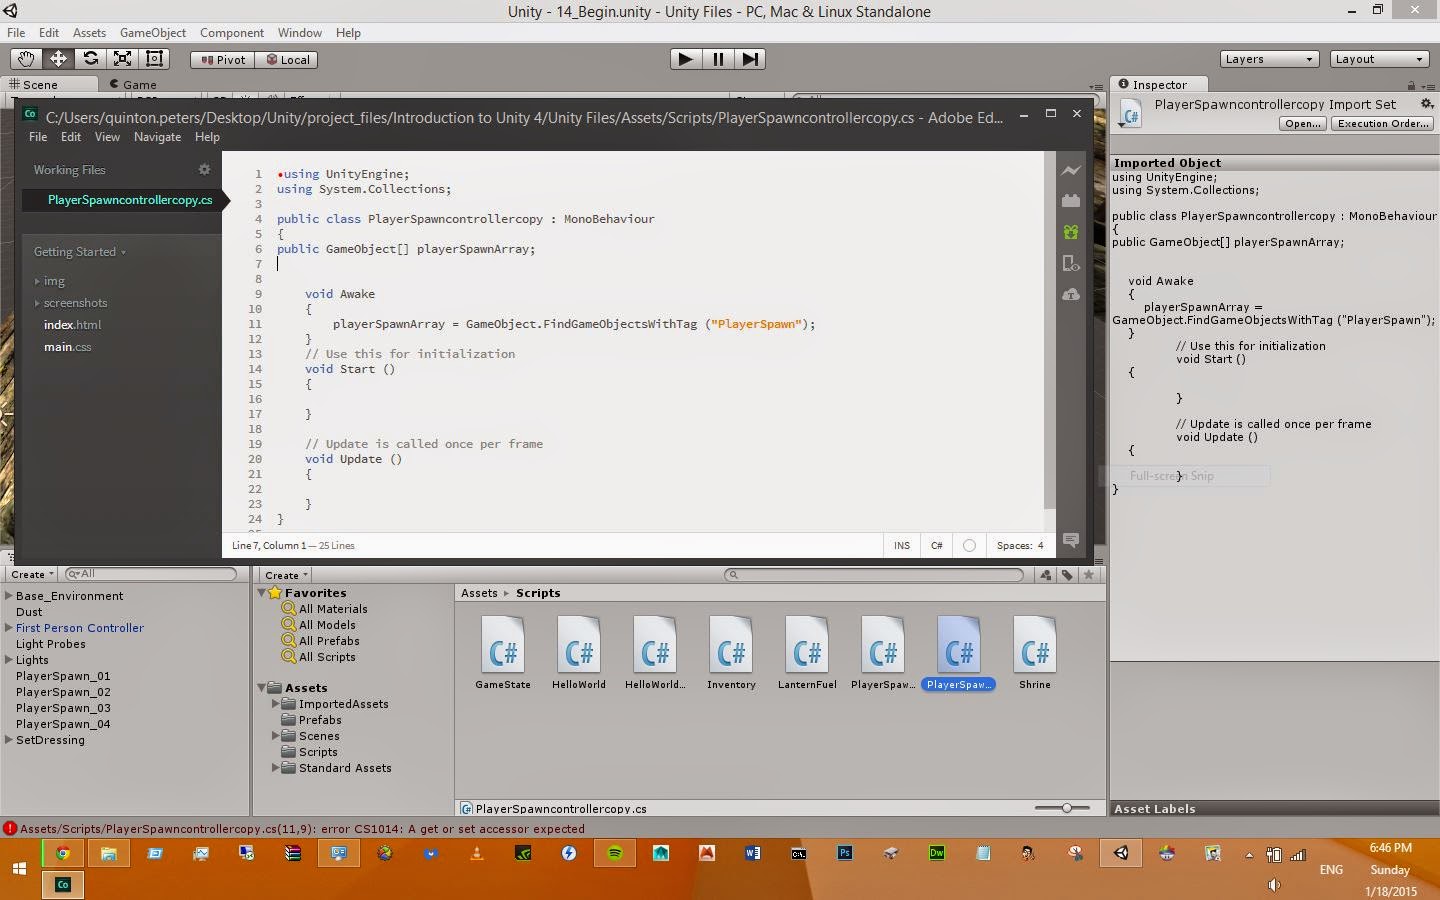The height and width of the screenshot is (900, 1440).
Task: Open the Extension Manager brick icon
Action: (1071, 201)
